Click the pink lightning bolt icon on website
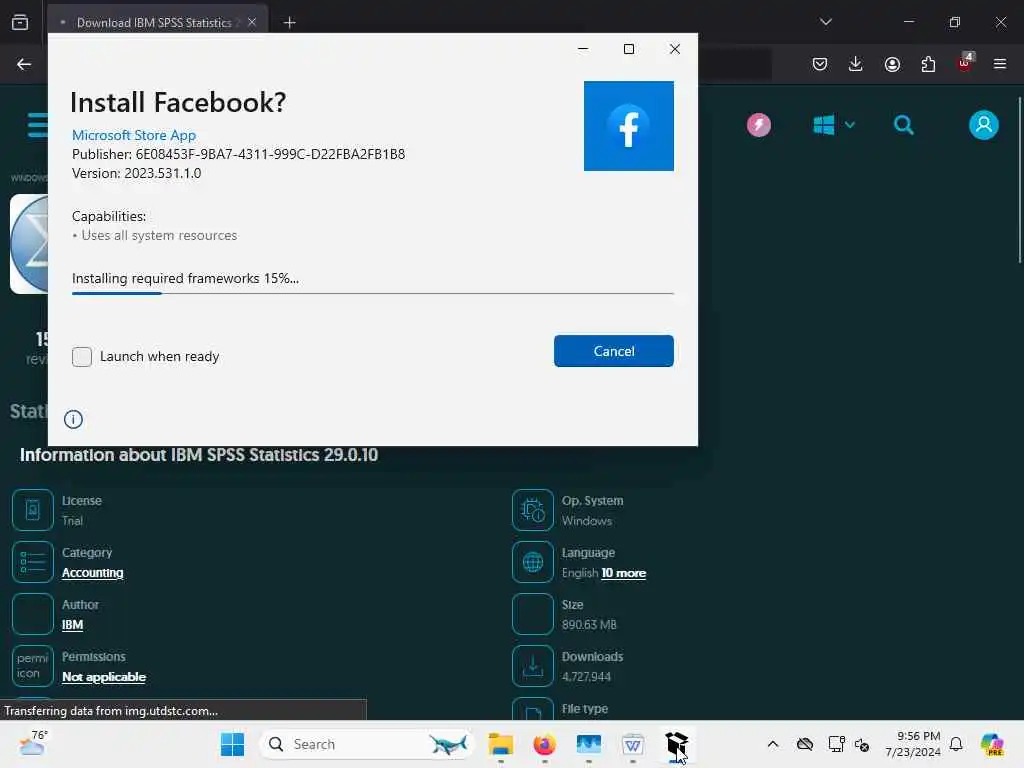The width and height of the screenshot is (1024, 768). tap(759, 125)
